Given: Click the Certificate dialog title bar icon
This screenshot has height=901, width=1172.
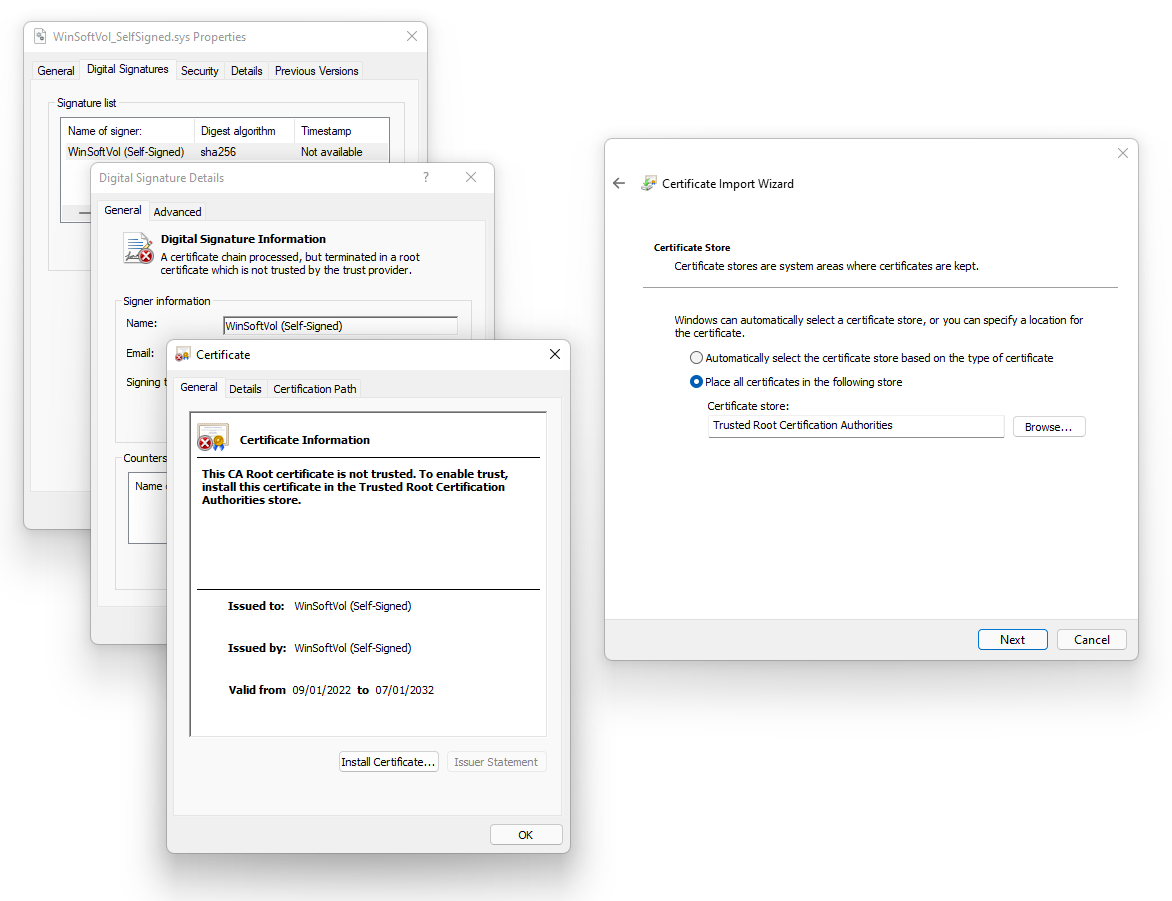Looking at the screenshot, I should [182, 354].
